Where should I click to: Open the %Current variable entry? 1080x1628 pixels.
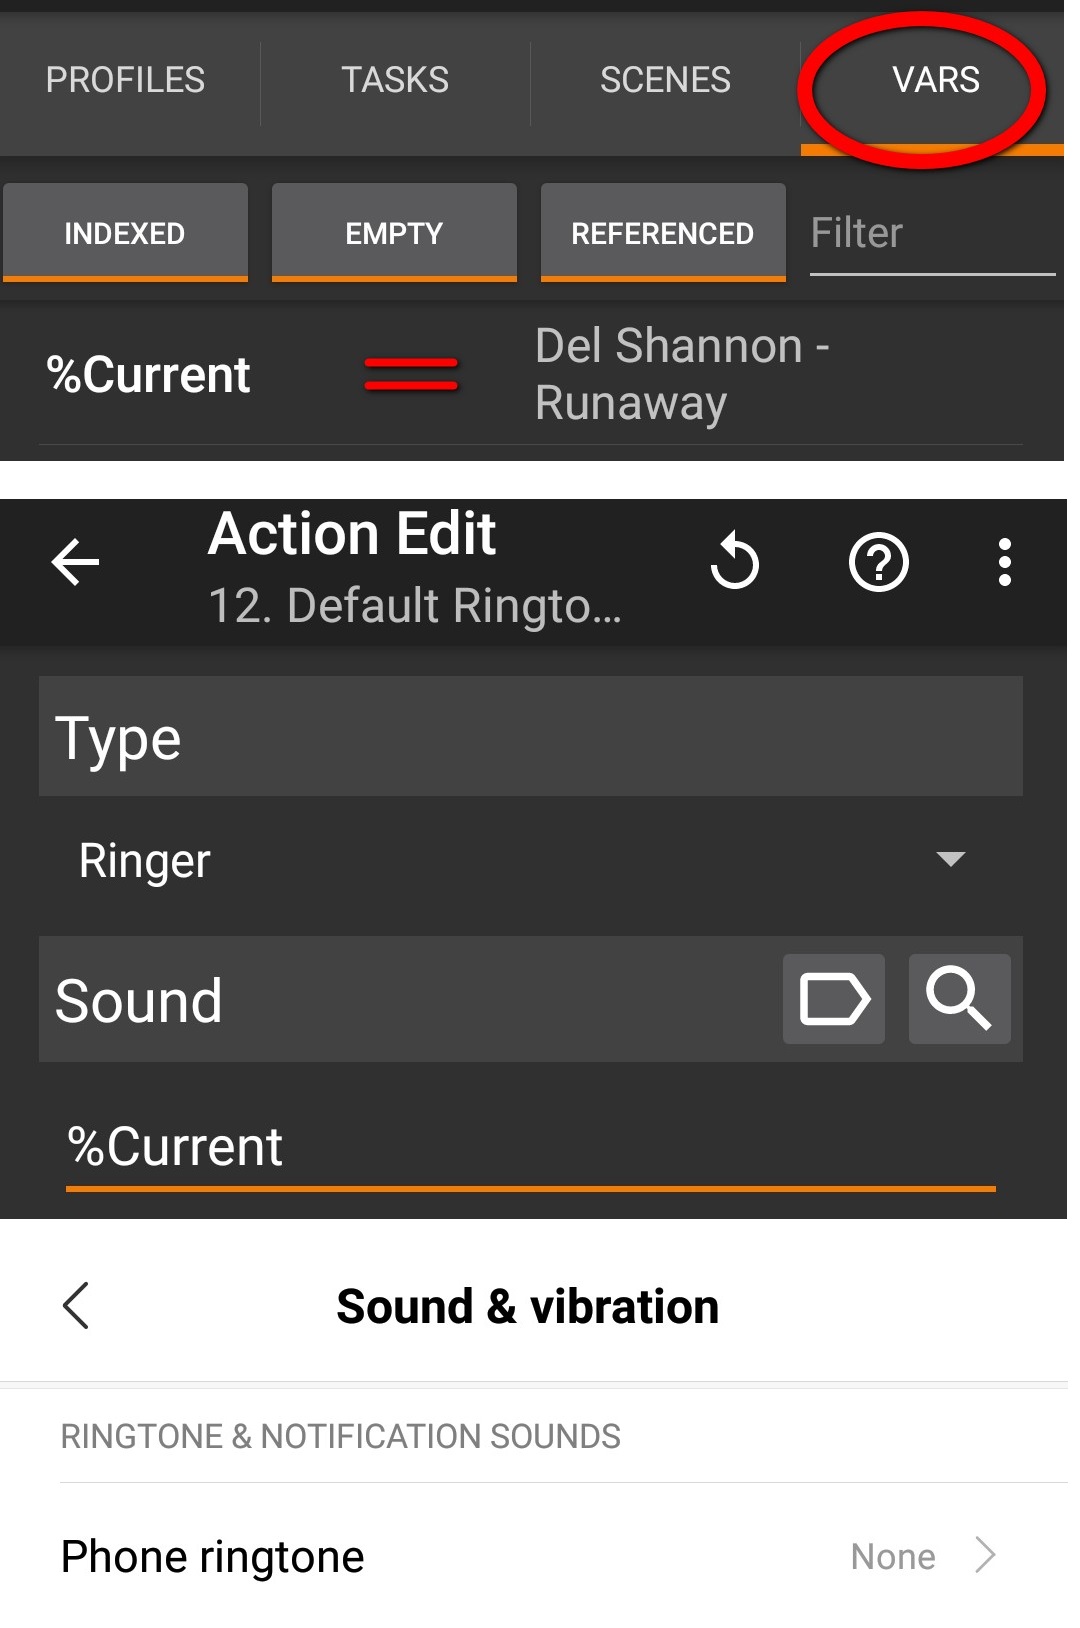pyautogui.click(x=149, y=376)
